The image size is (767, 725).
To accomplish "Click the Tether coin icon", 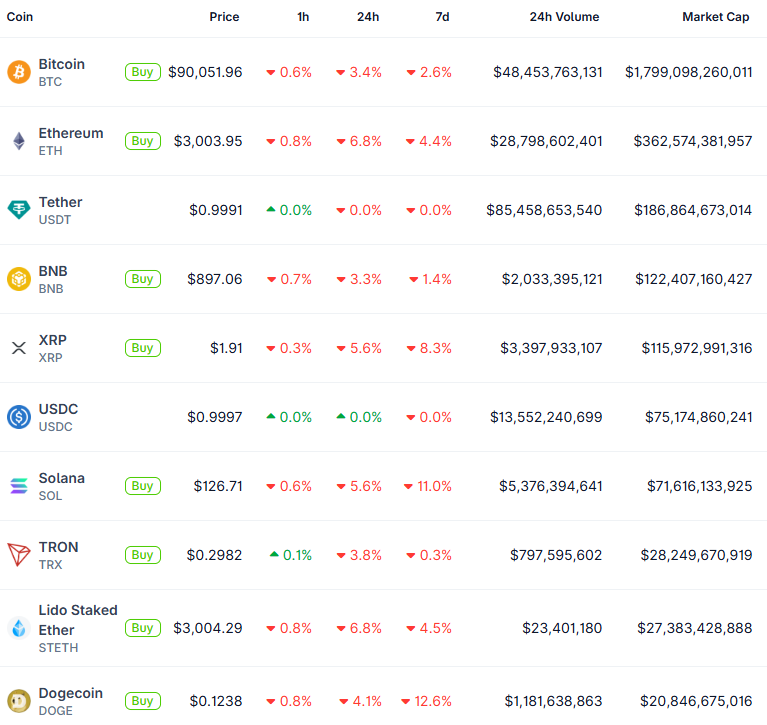I will tap(19, 210).
